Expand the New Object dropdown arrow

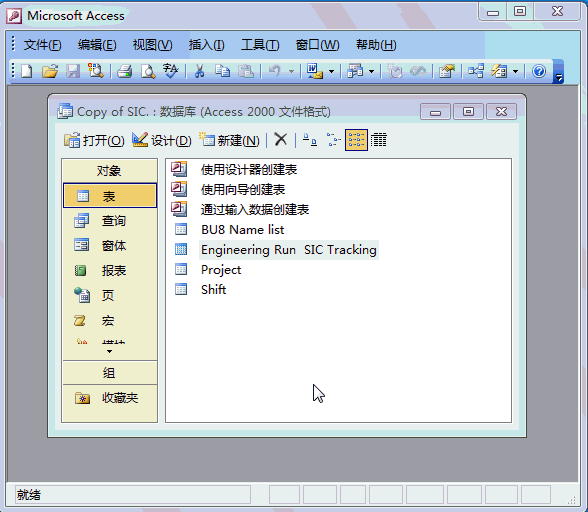click(x=516, y=71)
